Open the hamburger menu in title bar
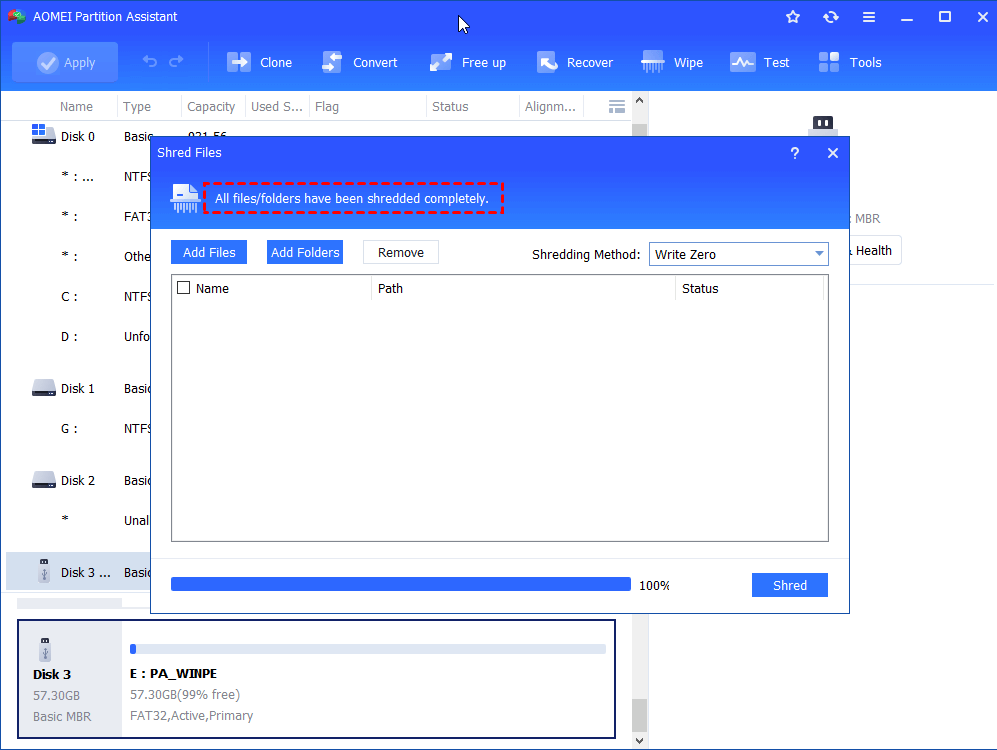997x750 pixels. [869, 17]
